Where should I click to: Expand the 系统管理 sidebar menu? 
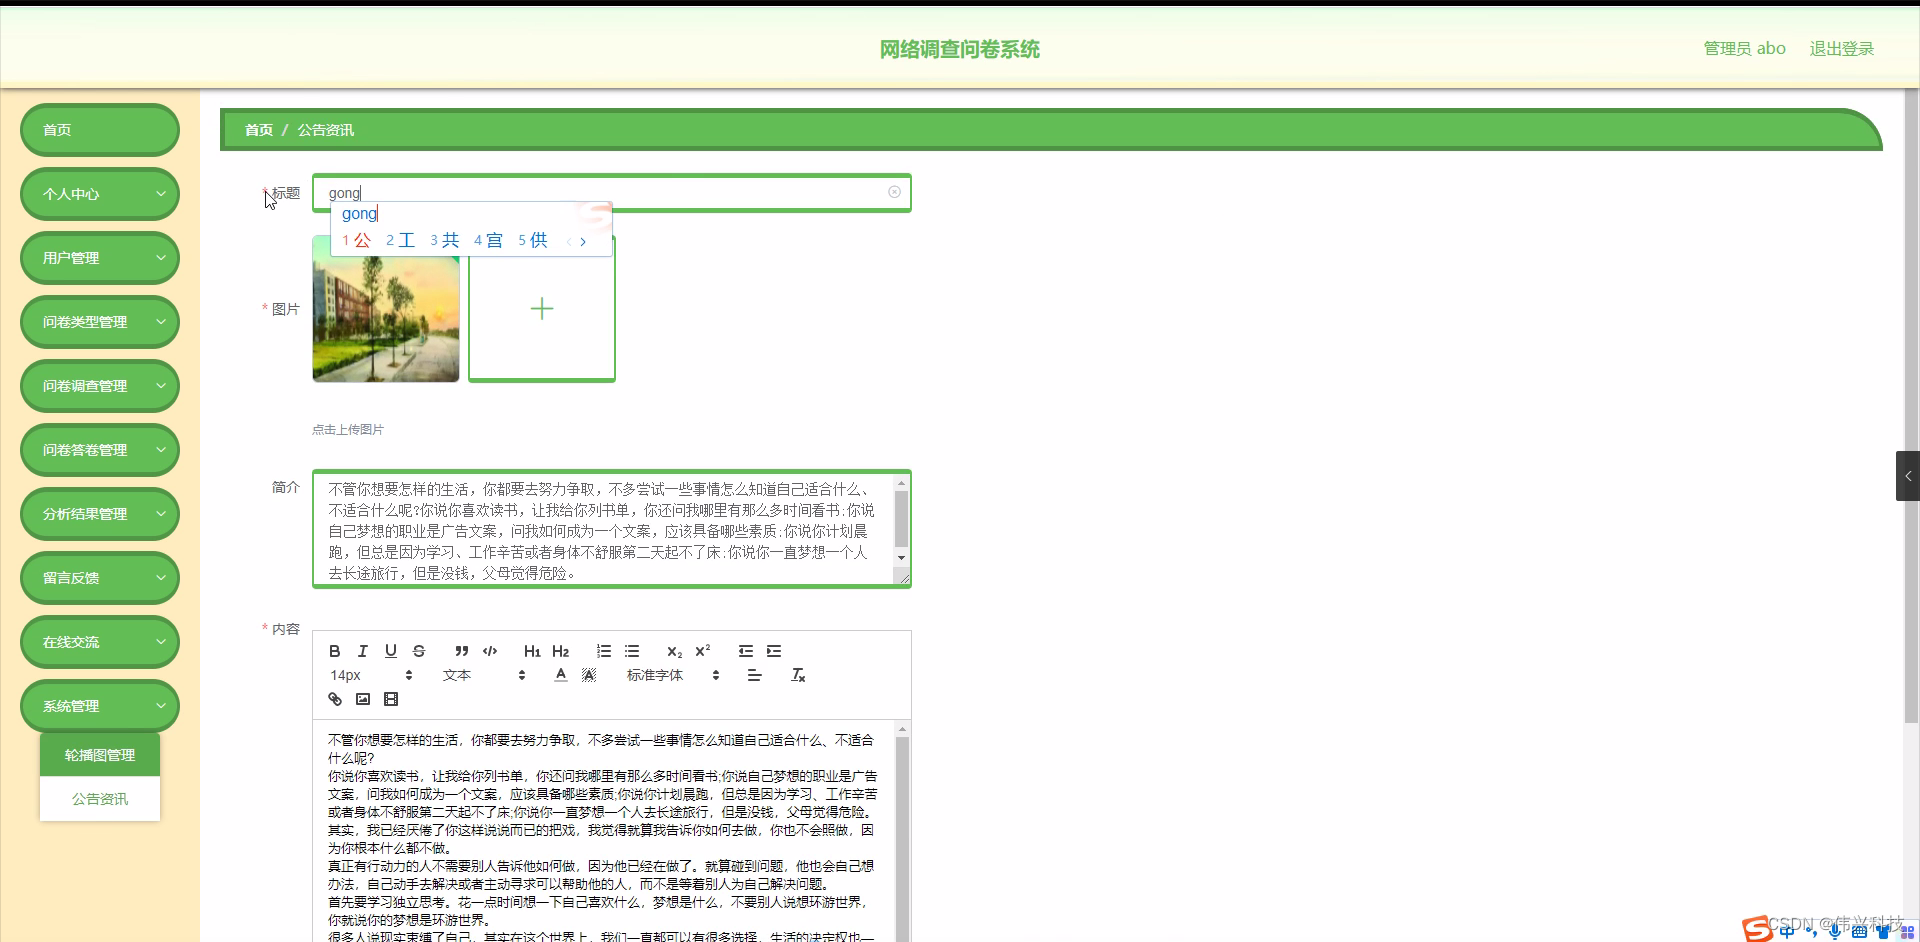(99, 705)
